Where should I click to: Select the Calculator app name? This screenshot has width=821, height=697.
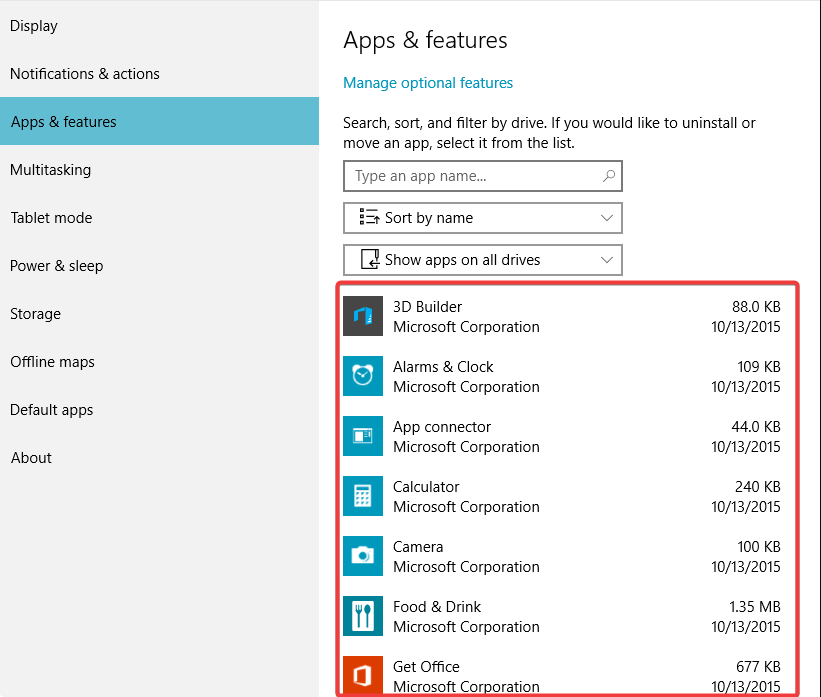[x=426, y=486]
